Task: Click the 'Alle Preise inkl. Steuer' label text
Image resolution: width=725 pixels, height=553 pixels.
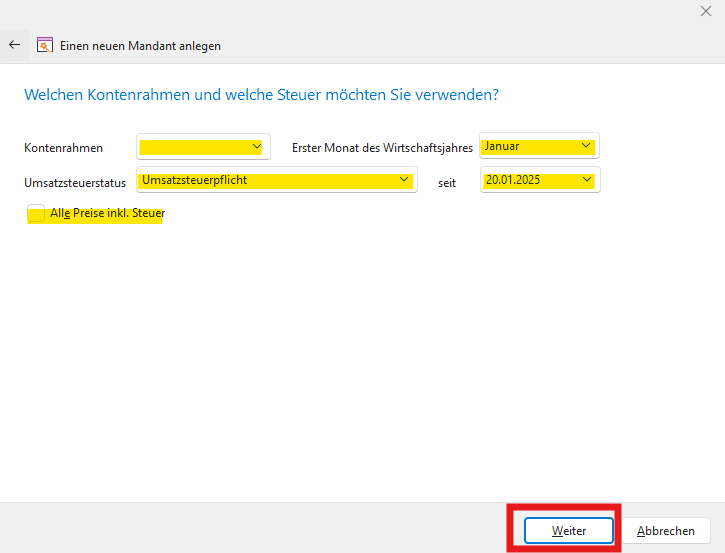Action: 107,213
